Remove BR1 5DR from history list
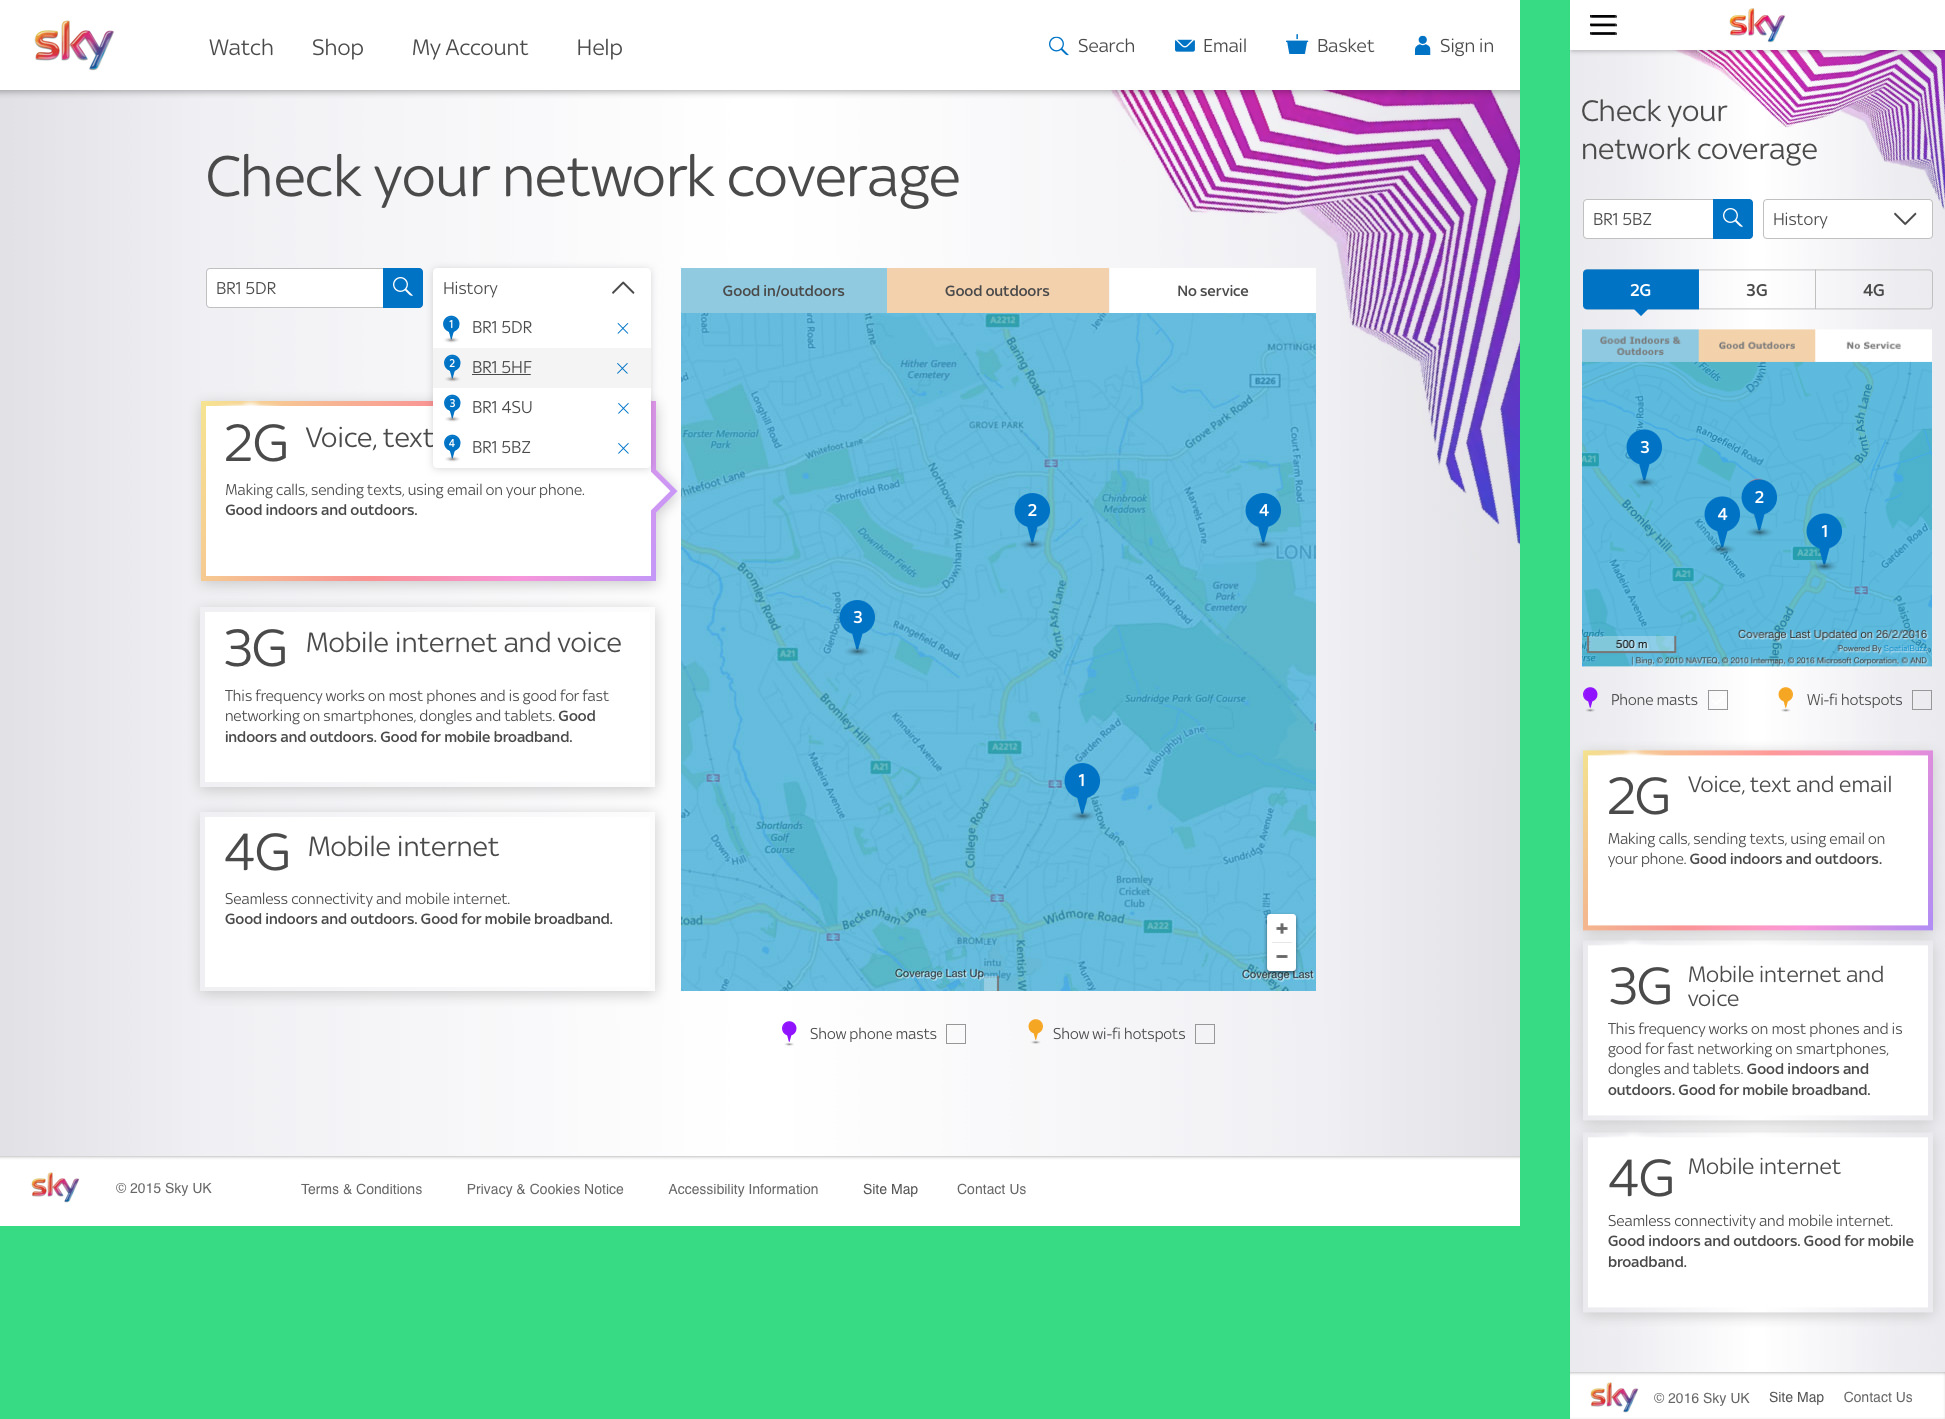This screenshot has width=1945, height=1419. click(623, 328)
